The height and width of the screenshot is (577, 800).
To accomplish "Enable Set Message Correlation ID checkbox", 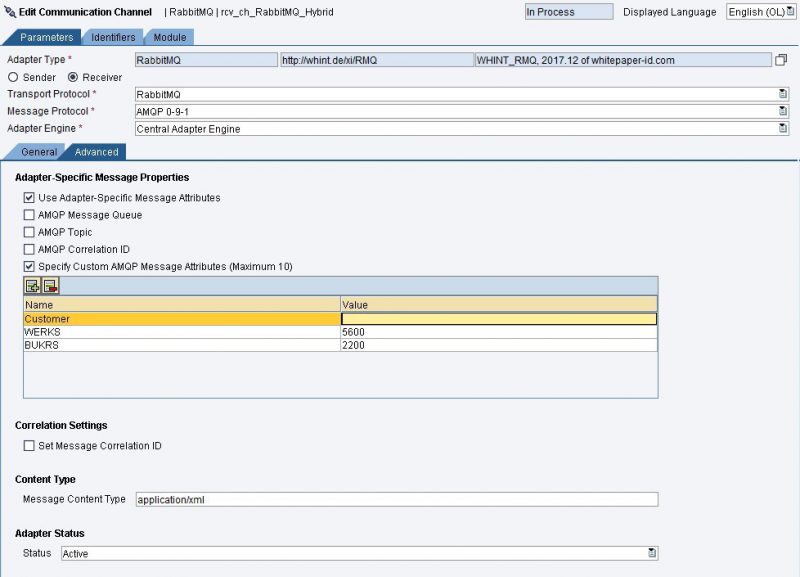I will [29, 445].
